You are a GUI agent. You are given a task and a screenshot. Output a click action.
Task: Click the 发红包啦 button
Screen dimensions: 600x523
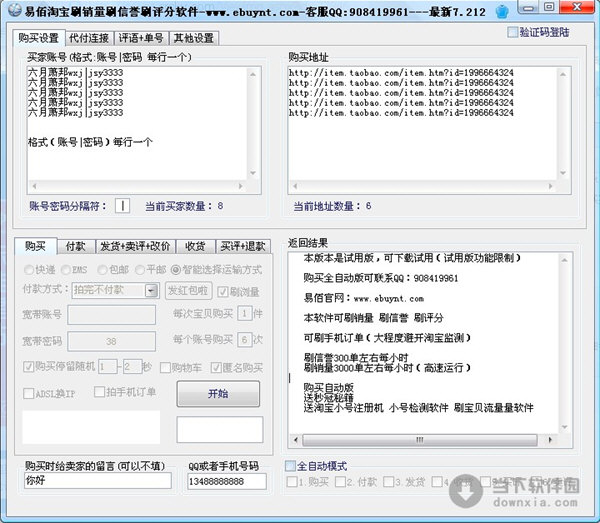pyautogui.click(x=188, y=291)
